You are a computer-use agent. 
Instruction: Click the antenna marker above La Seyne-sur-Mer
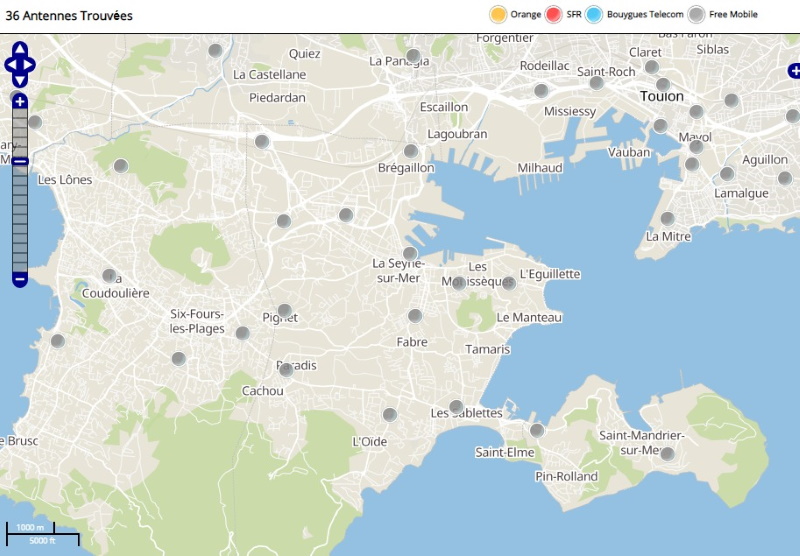point(410,253)
